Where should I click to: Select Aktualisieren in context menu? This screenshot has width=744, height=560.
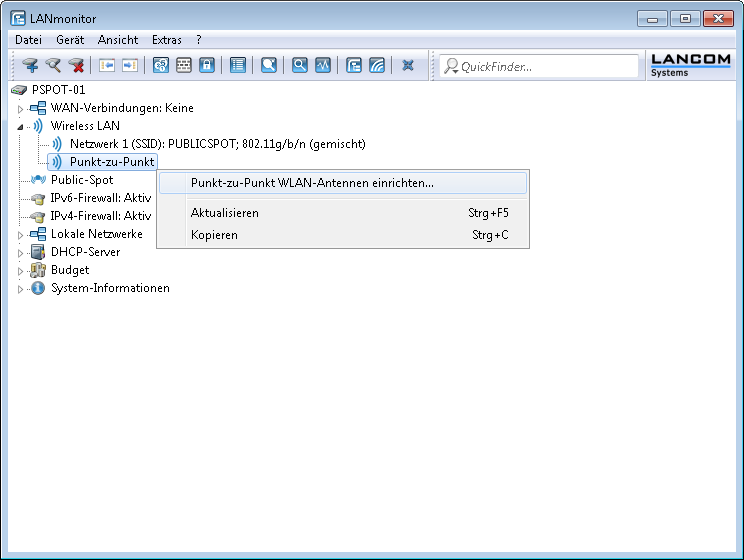pos(225,213)
